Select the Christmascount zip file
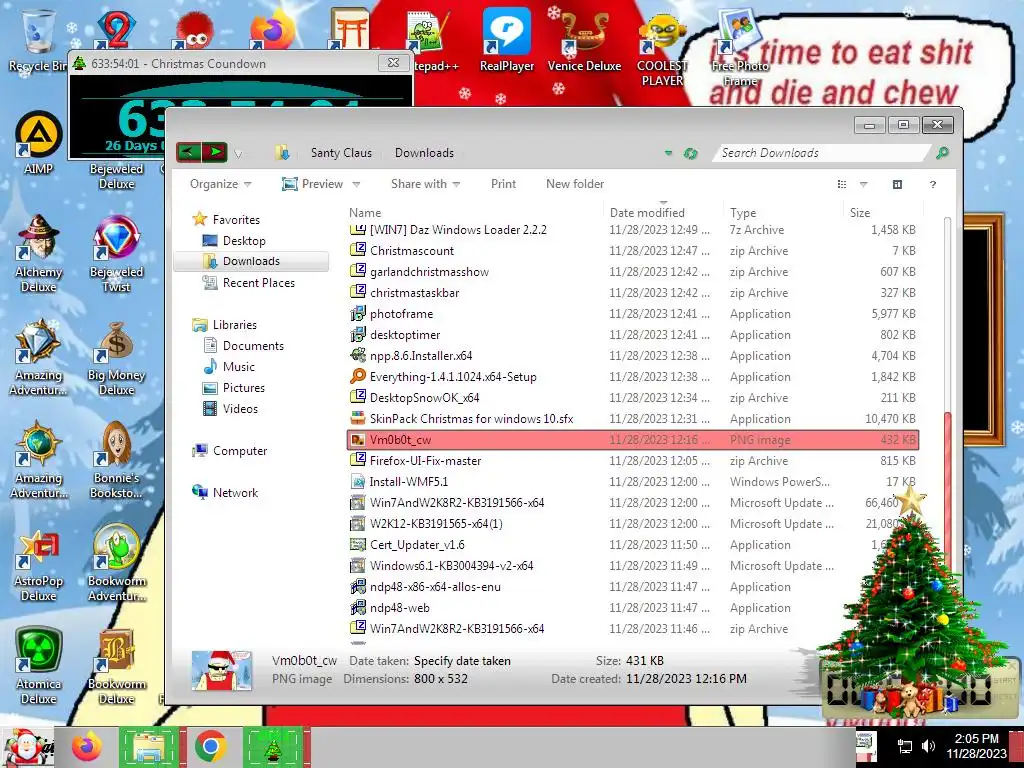The image size is (1024, 768). point(632,251)
